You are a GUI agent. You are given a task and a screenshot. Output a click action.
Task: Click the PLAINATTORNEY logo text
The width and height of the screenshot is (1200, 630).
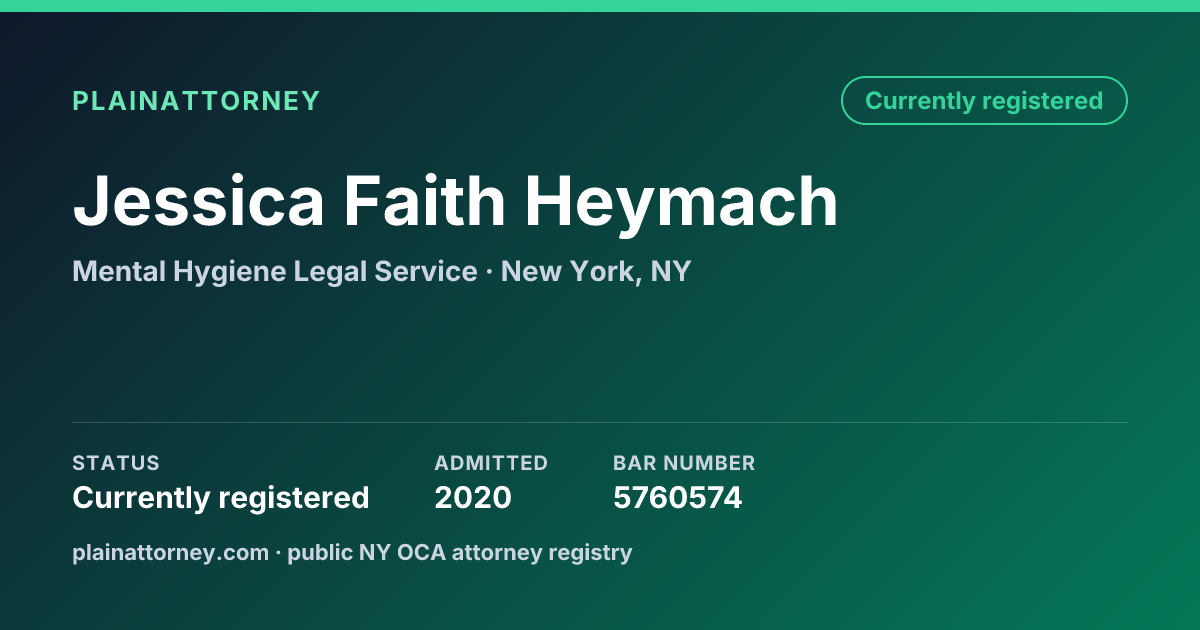point(196,101)
